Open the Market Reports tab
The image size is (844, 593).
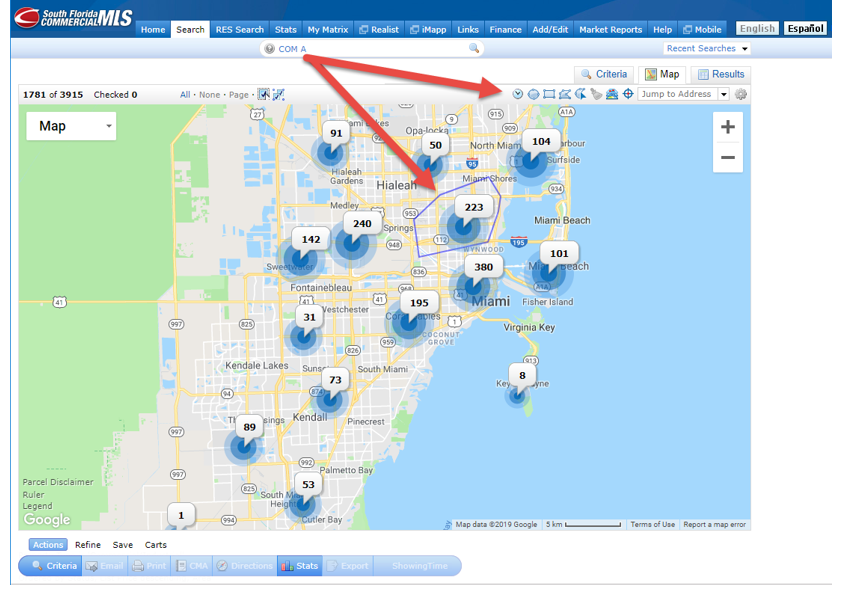[x=610, y=30]
